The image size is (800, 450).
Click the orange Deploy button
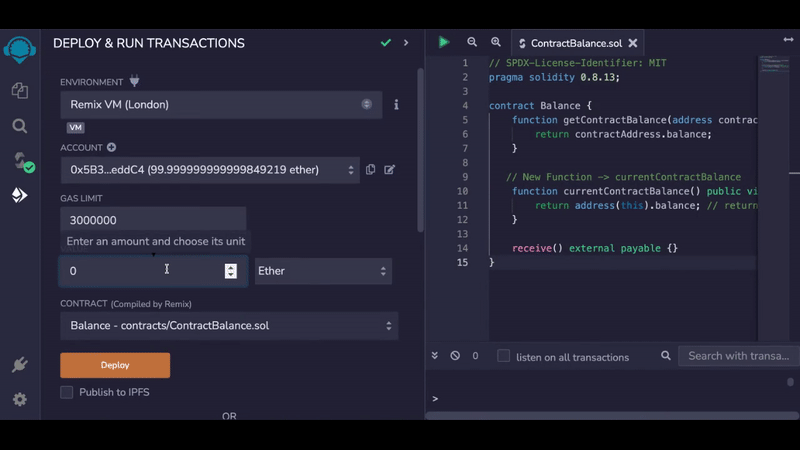115,365
